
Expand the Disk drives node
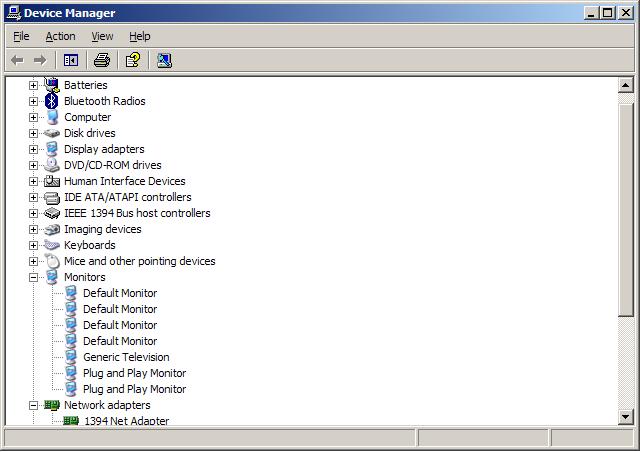click(33, 134)
